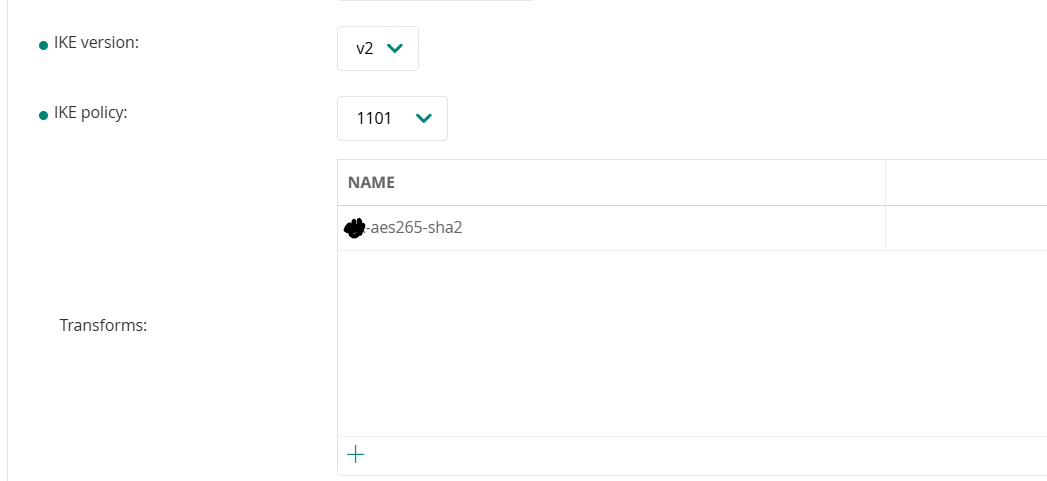
Task: Click the green dot beside IKE version
Action: tap(43, 46)
